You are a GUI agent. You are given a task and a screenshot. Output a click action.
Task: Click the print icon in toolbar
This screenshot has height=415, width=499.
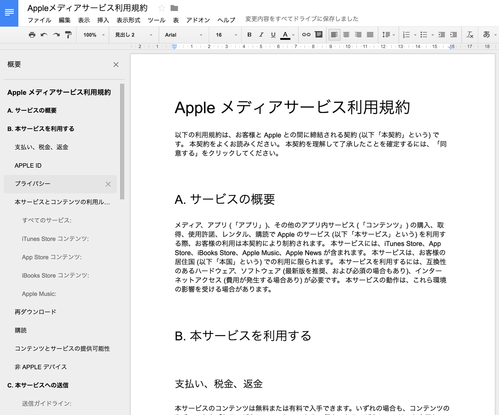32,35
